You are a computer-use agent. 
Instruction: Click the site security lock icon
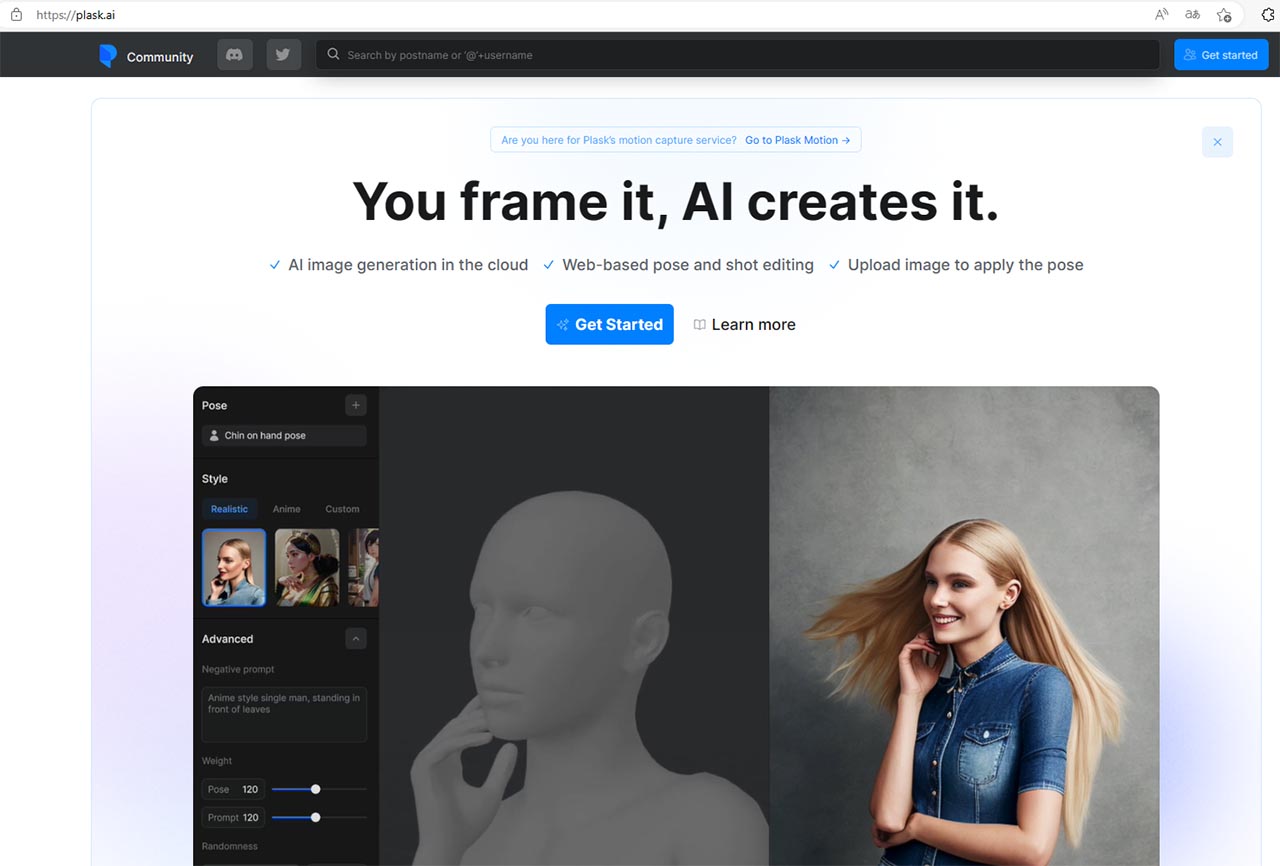[16, 15]
